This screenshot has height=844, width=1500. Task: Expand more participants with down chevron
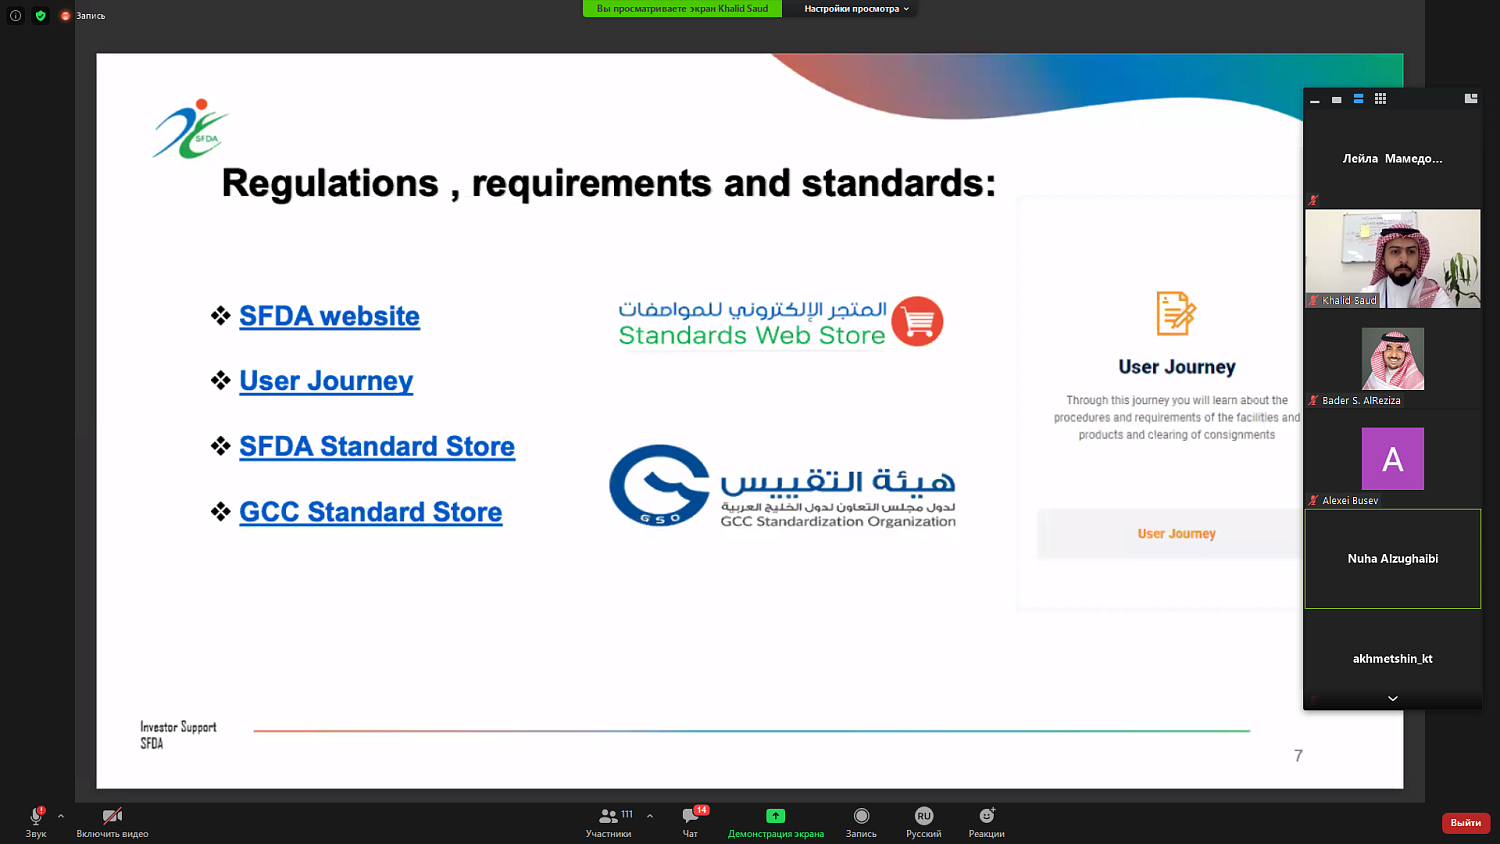click(1393, 699)
